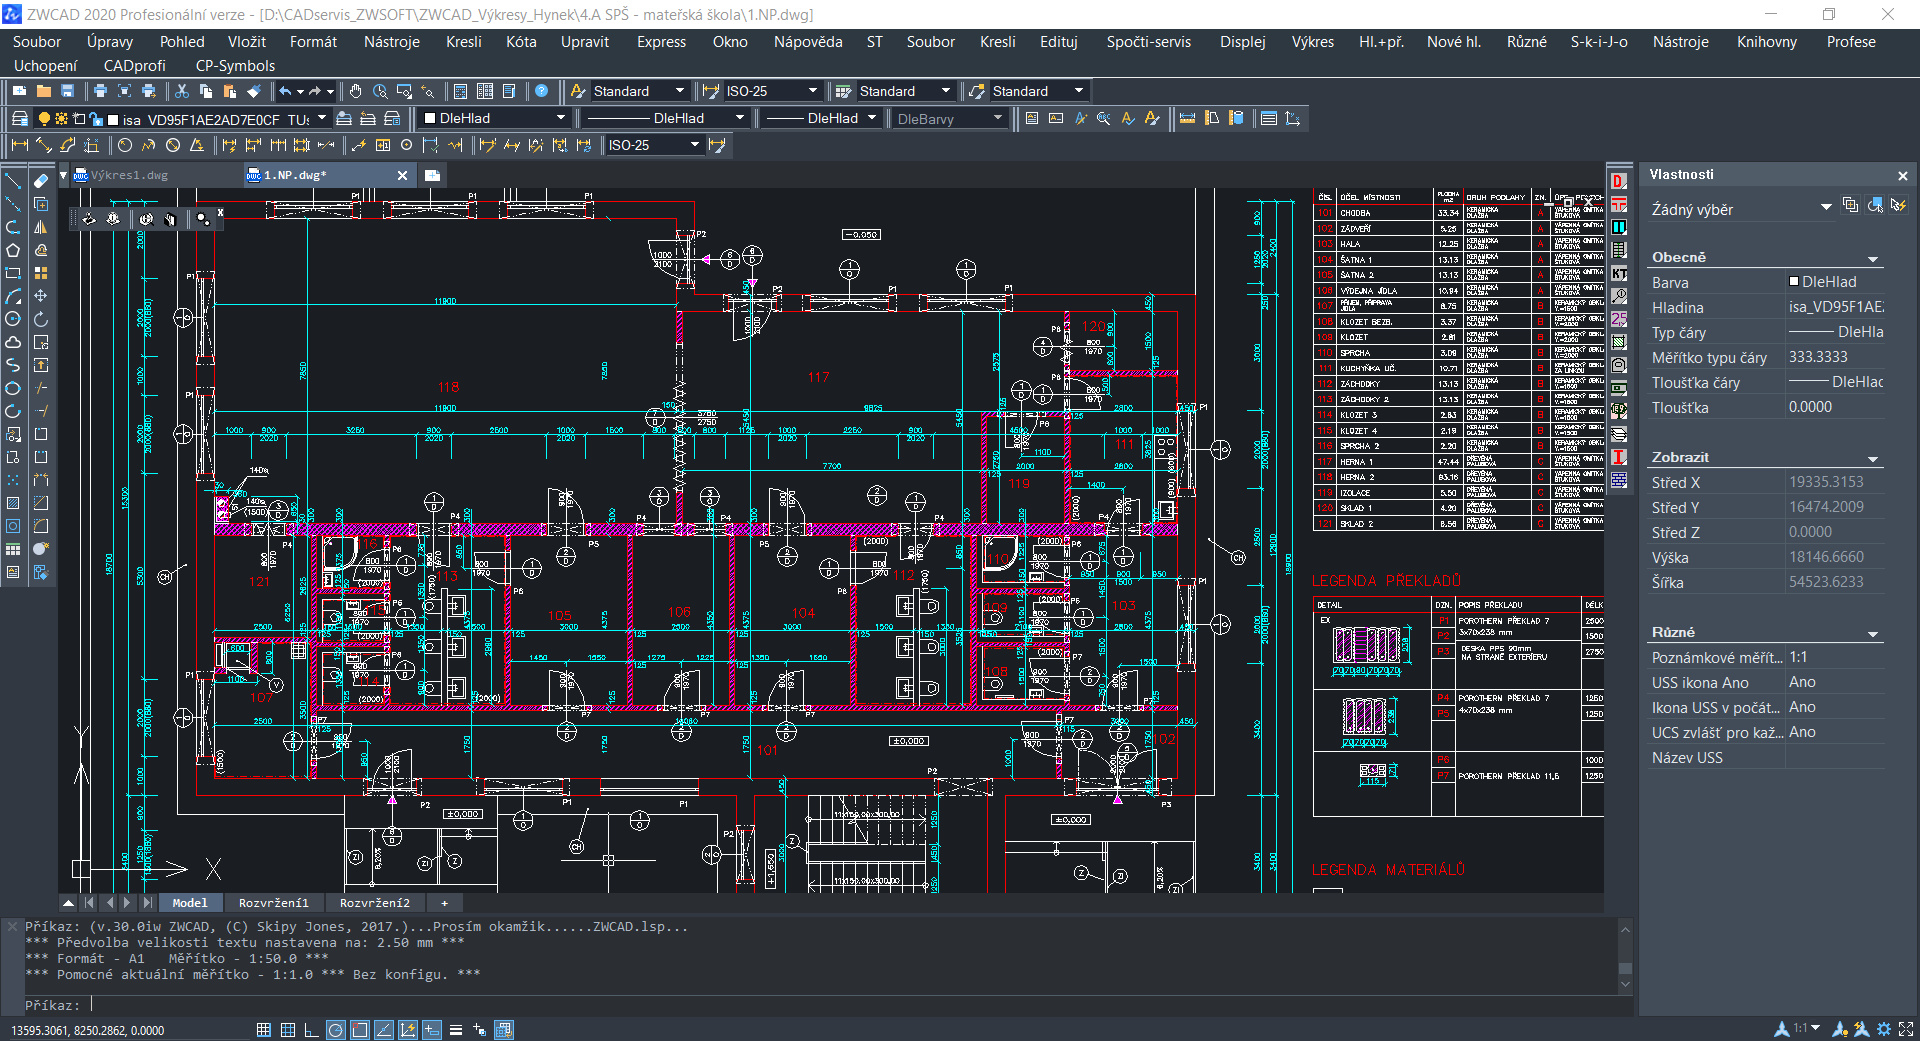
Task: Select the Revision Cloud tool
Action: point(13,342)
